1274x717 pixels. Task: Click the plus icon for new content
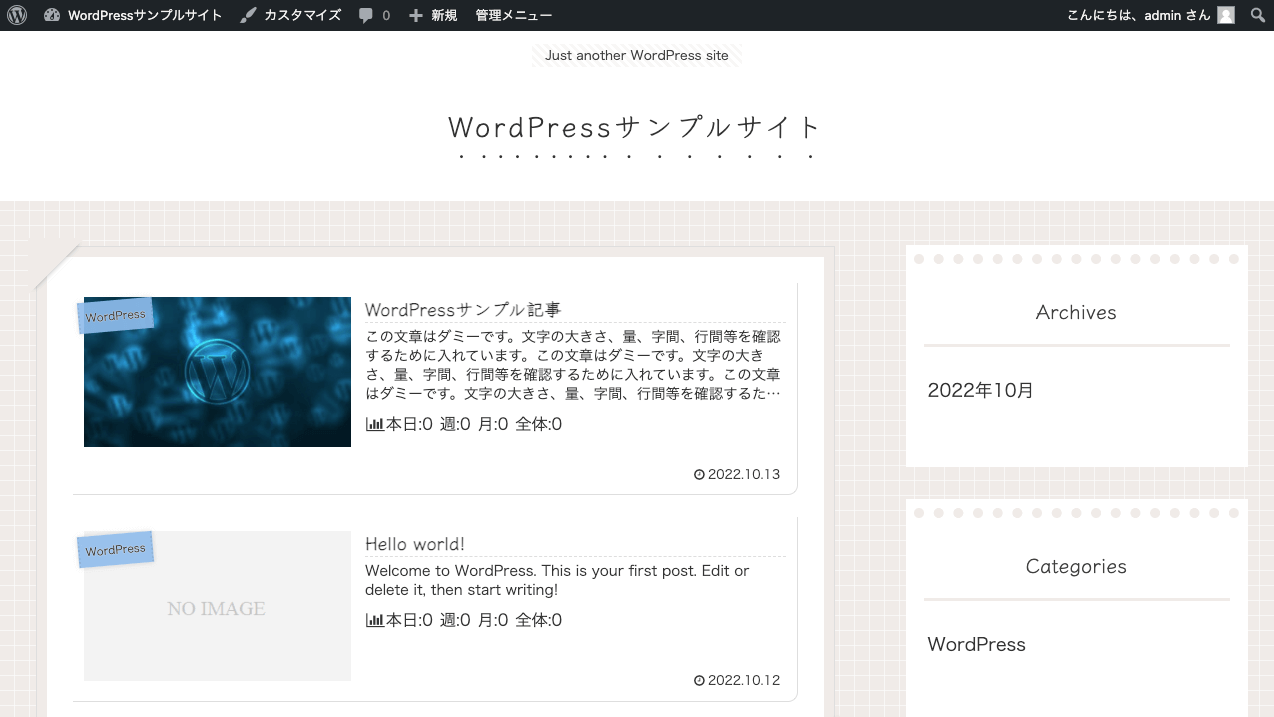416,15
